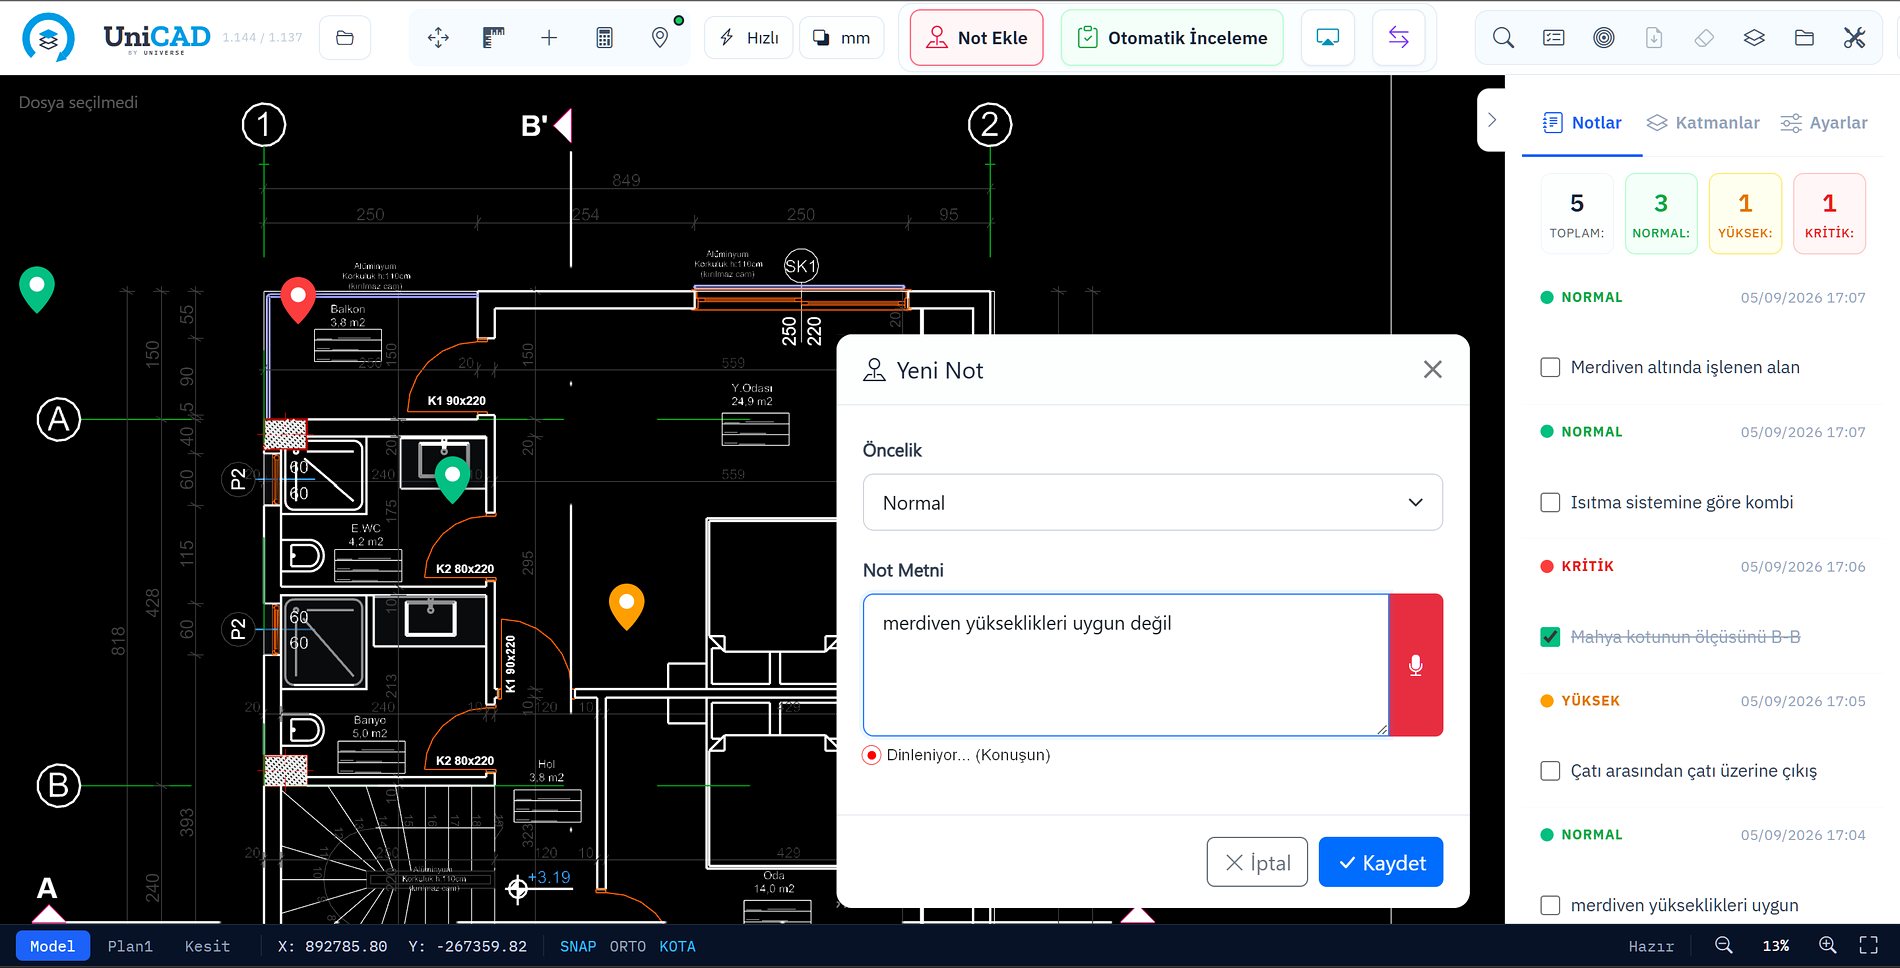Select the pan/move tool
Image resolution: width=1900 pixels, height=968 pixels.
coord(438,38)
